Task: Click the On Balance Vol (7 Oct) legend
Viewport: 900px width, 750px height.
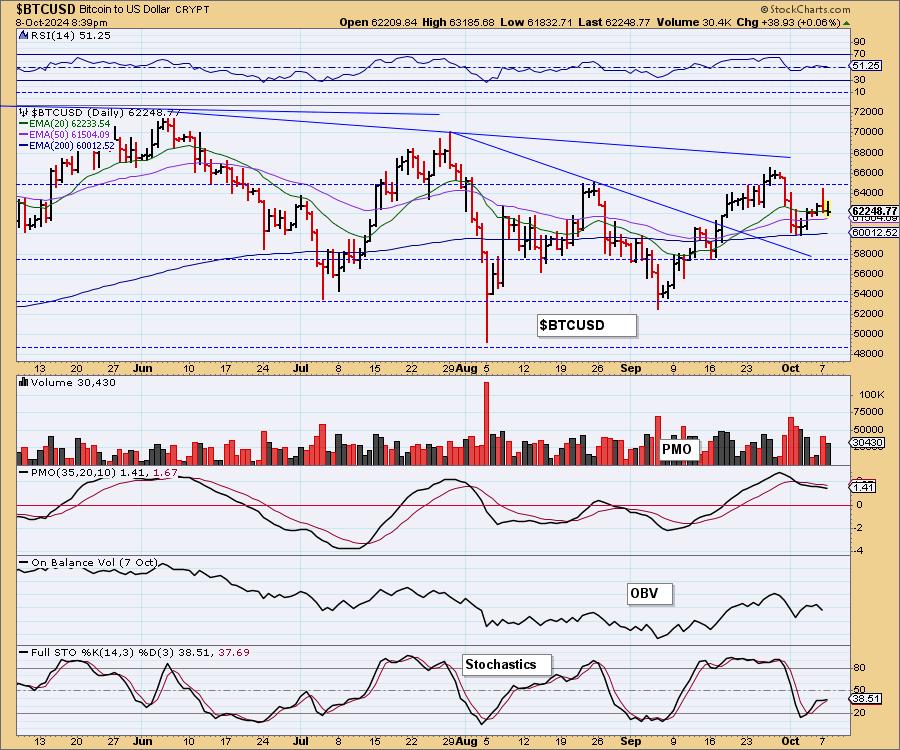Action: tap(89, 562)
